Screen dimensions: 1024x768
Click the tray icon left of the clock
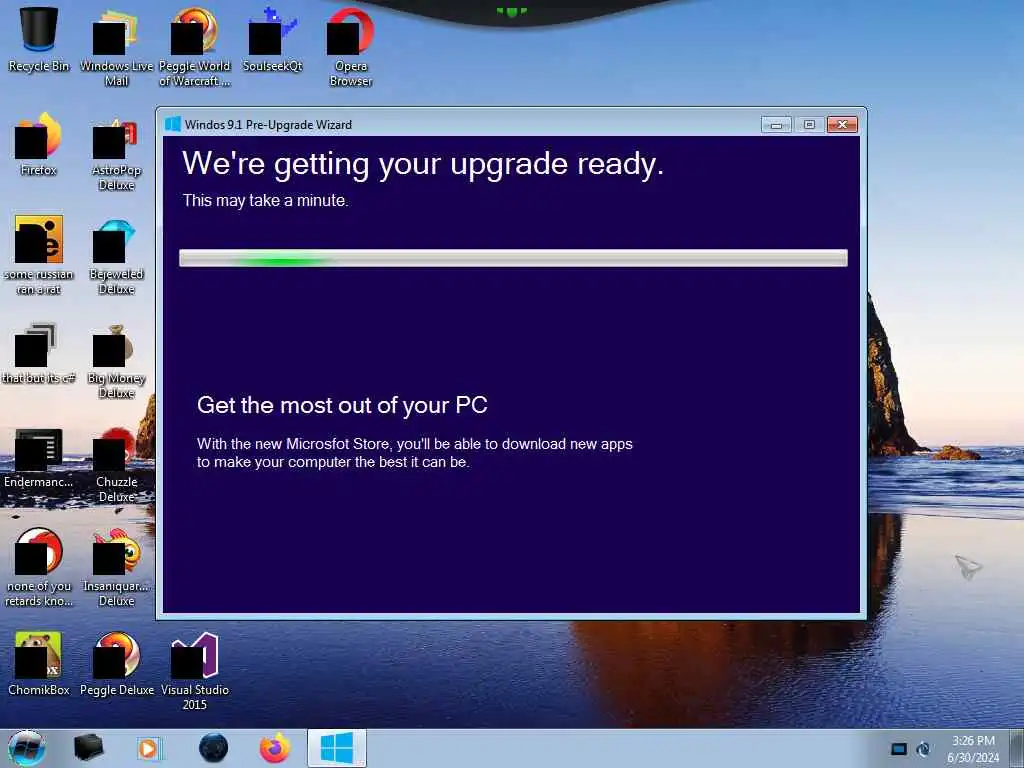pyautogui.click(x=923, y=749)
